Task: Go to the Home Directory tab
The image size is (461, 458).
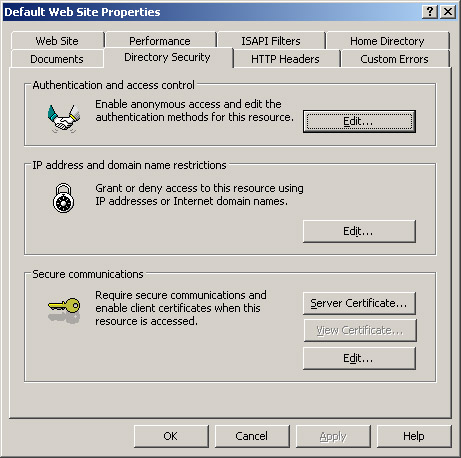Action: point(387,41)
